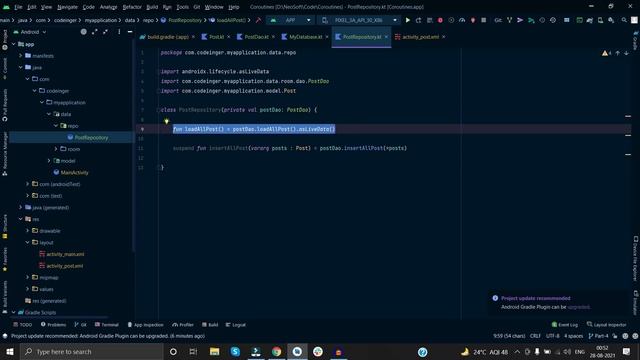Expand the drawable folder
640x360 pixels.
[28, 231]
